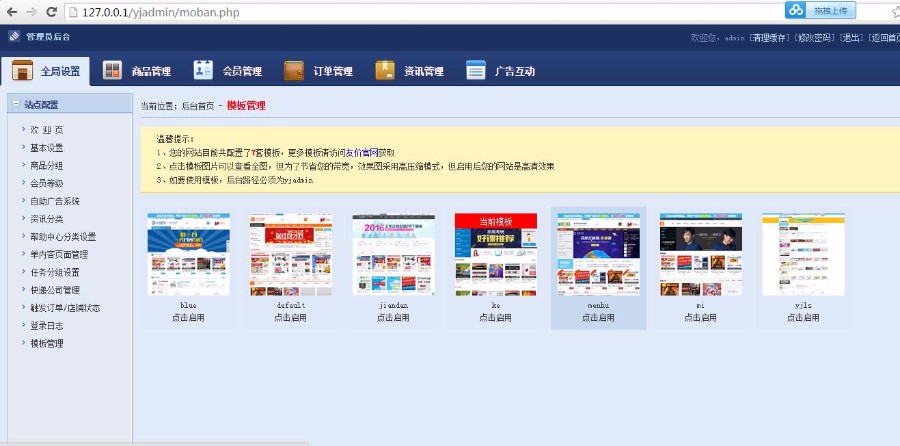
Task: Click 点击启用 under default template
Action: 290,317
